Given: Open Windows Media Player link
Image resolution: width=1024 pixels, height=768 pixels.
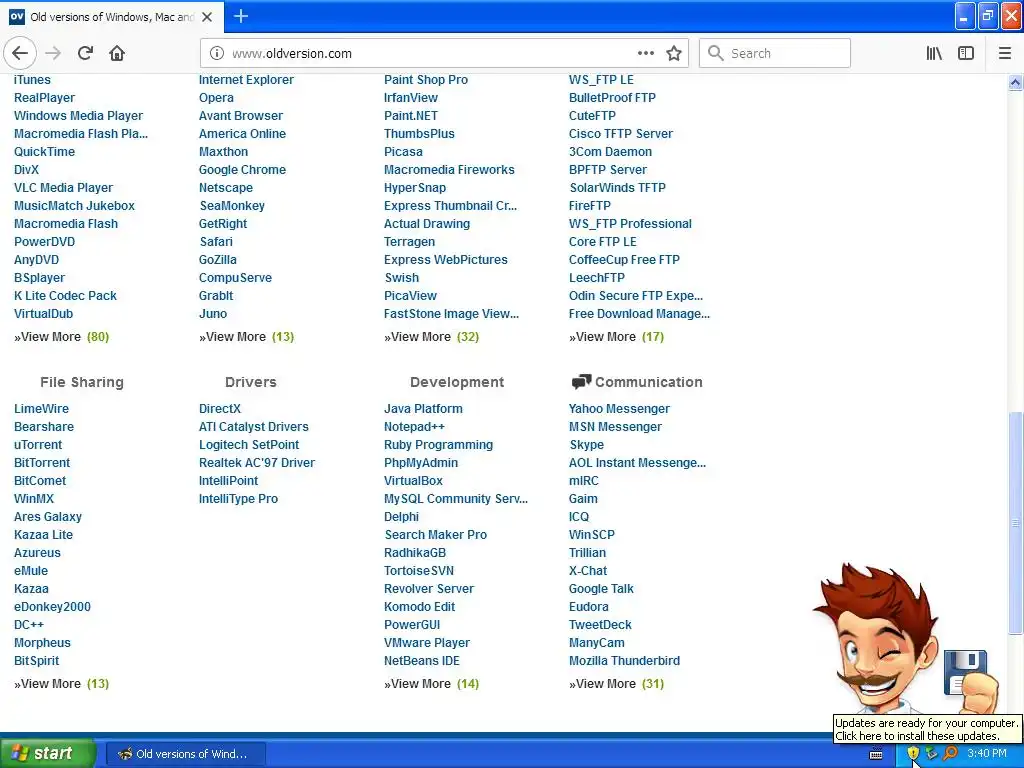Looking at the screenshot, I should click(78, 116).
